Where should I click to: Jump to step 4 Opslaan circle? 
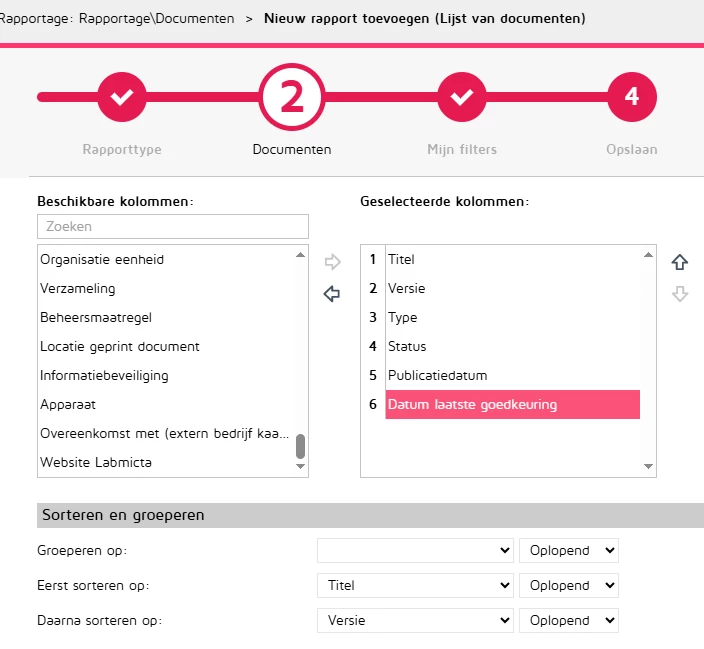click(631, 97)
